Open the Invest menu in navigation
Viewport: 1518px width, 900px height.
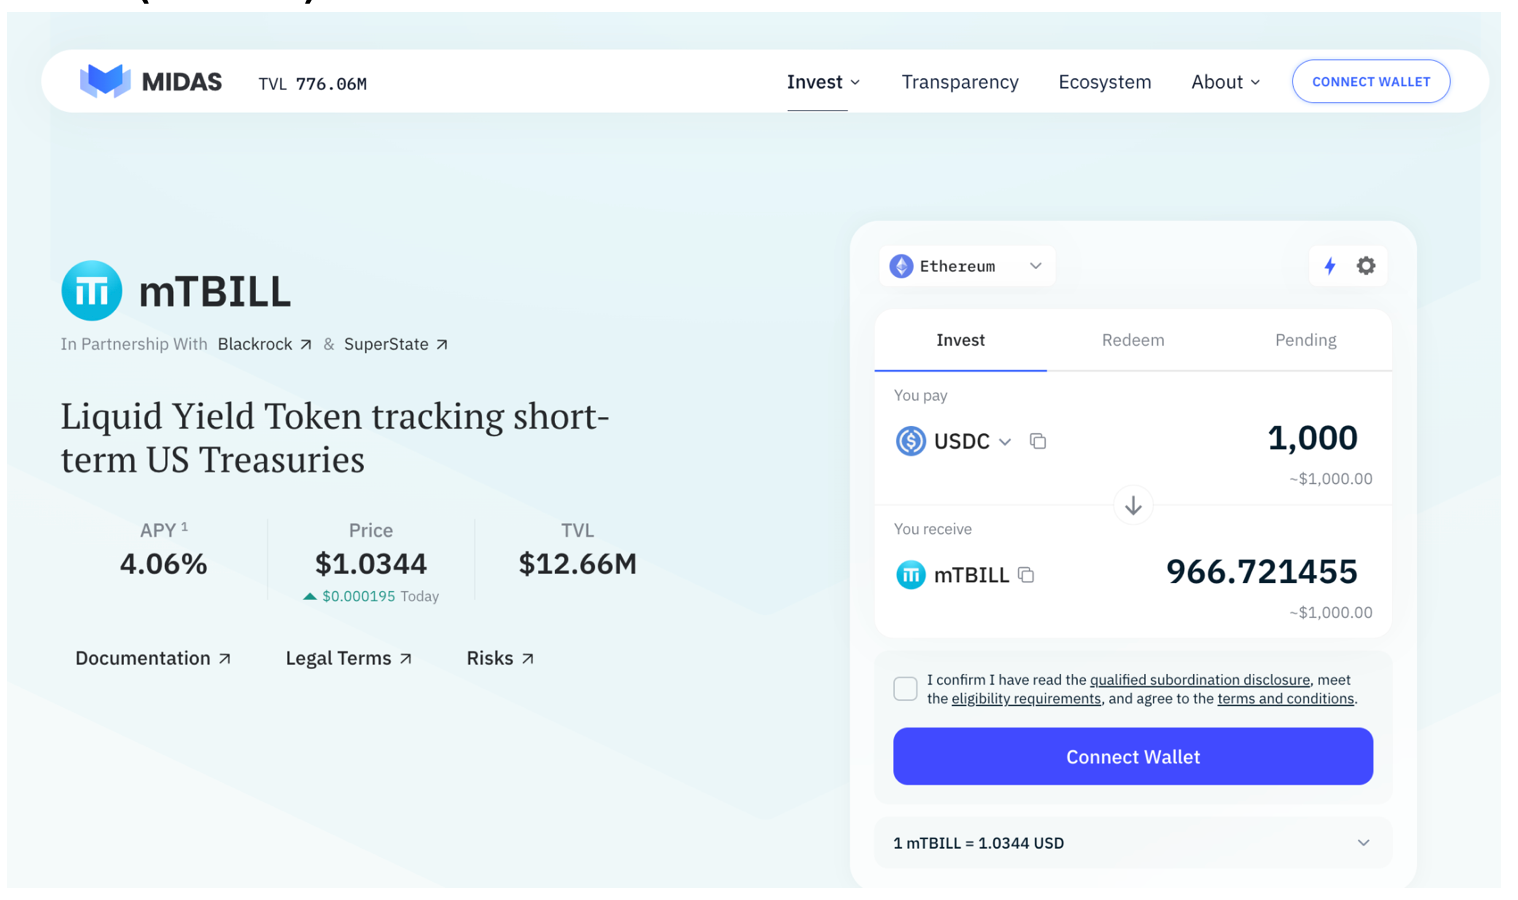tap(823, 82)
